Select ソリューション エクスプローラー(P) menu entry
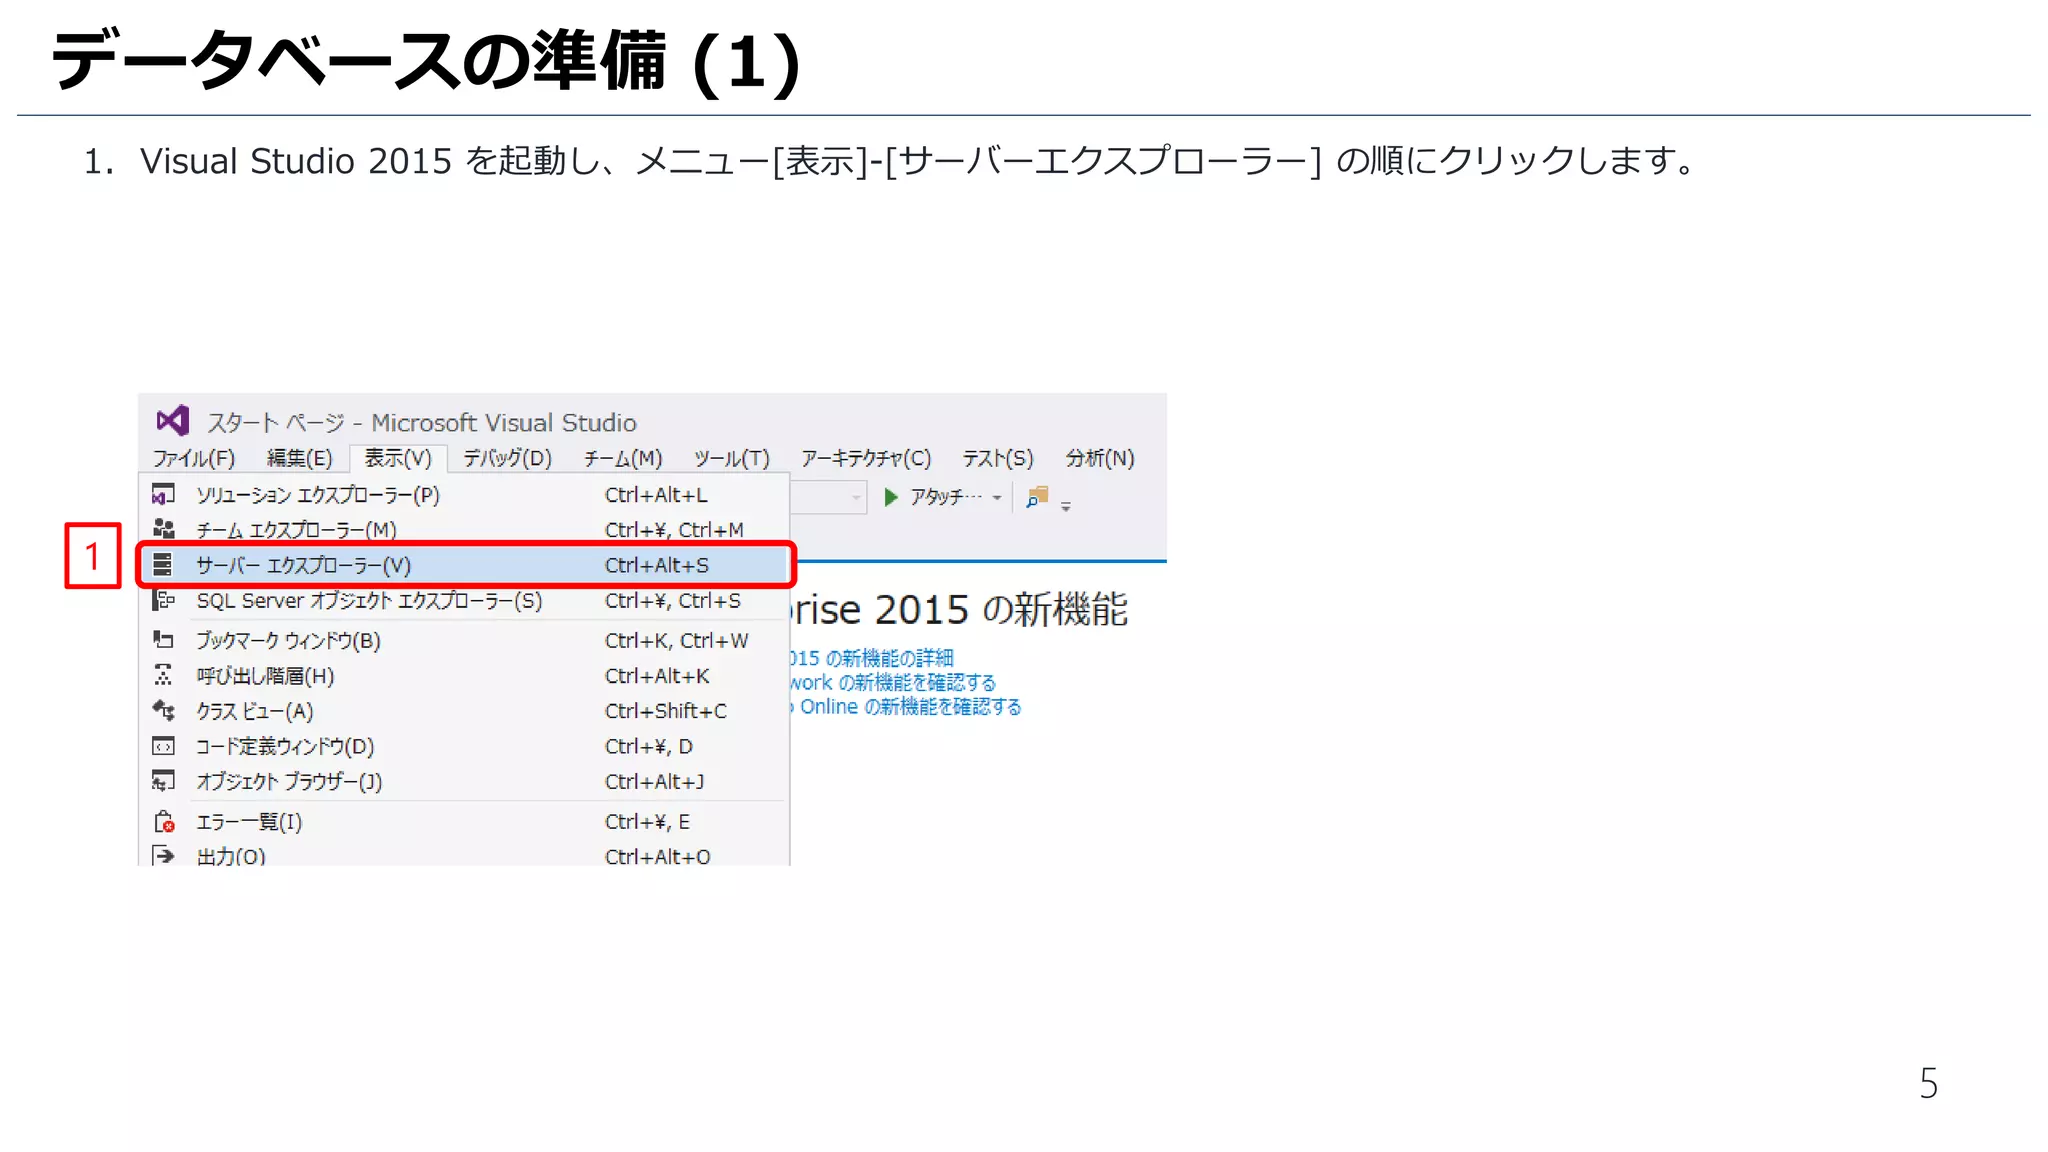 [x=464, y=495]
